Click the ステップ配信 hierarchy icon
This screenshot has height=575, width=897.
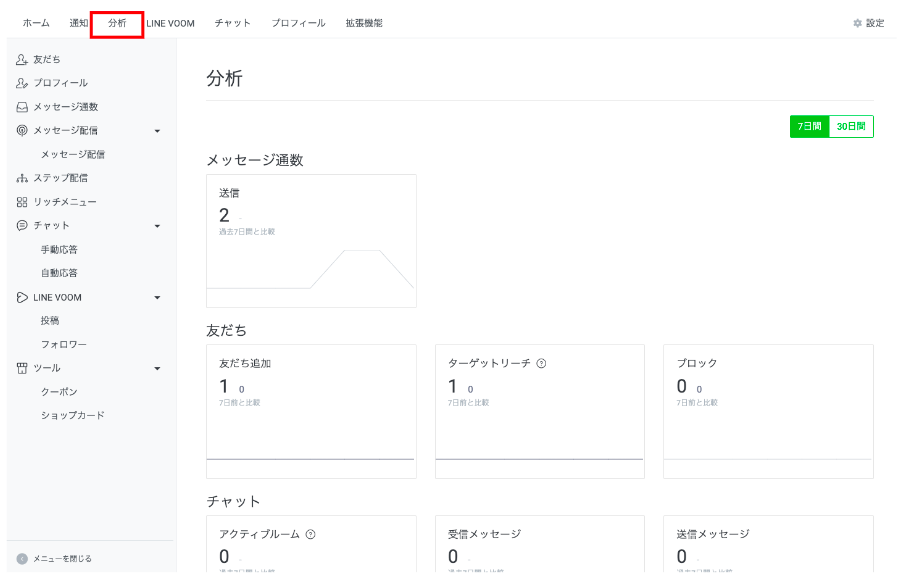pyautogui.click(x=22, y=178)
